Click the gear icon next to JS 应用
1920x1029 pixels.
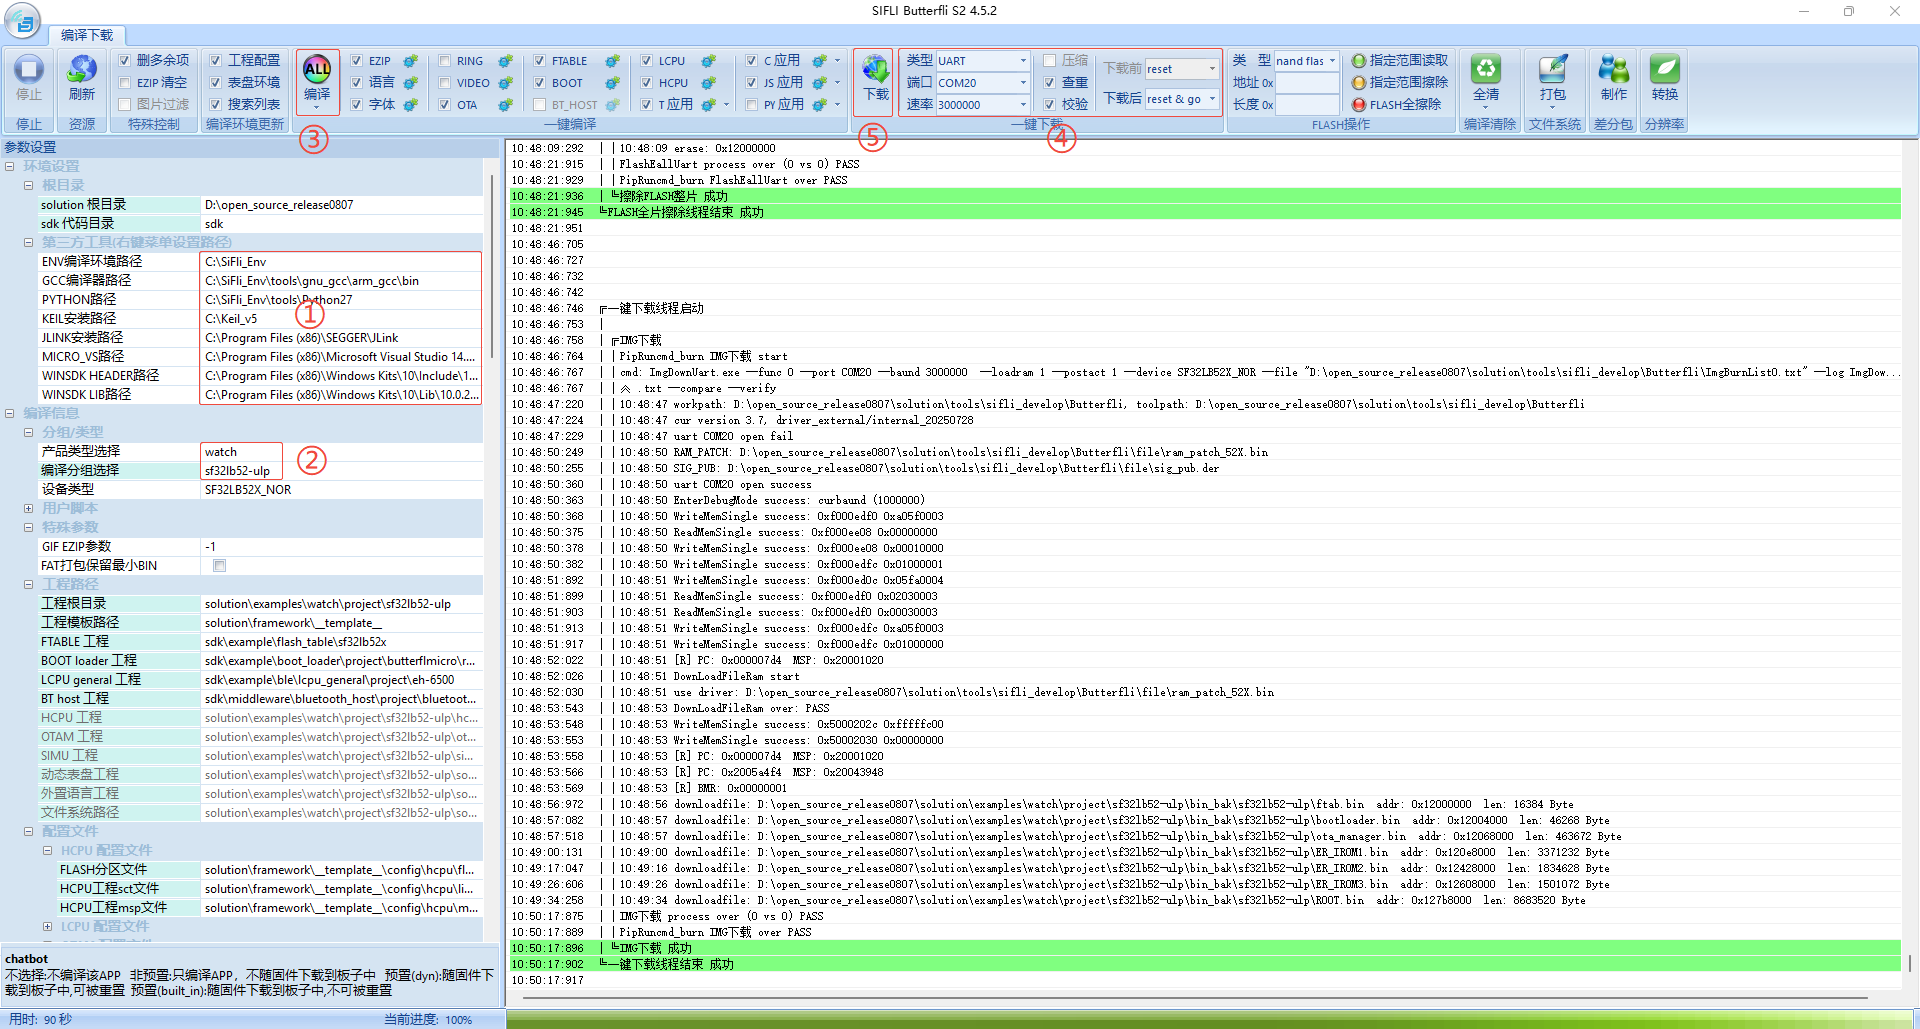[819, 83]
